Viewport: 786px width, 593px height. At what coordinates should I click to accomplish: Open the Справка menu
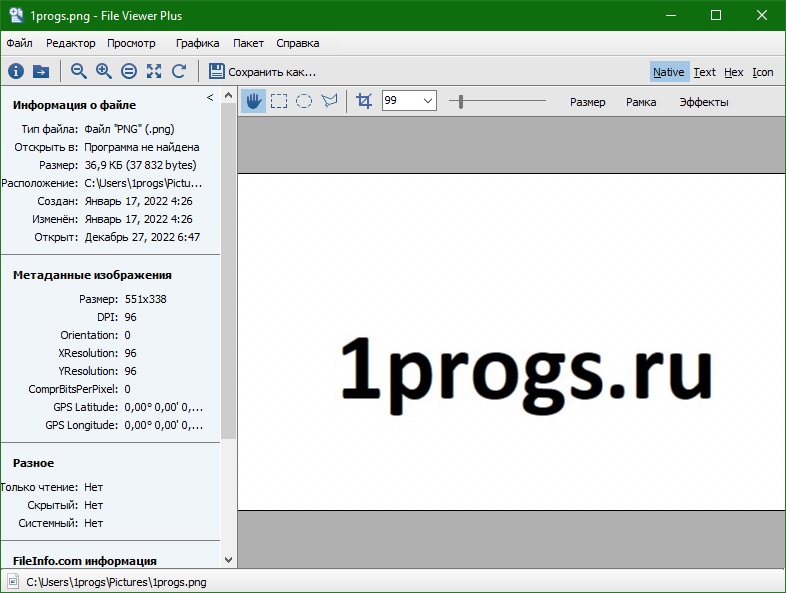click(298, 43)
